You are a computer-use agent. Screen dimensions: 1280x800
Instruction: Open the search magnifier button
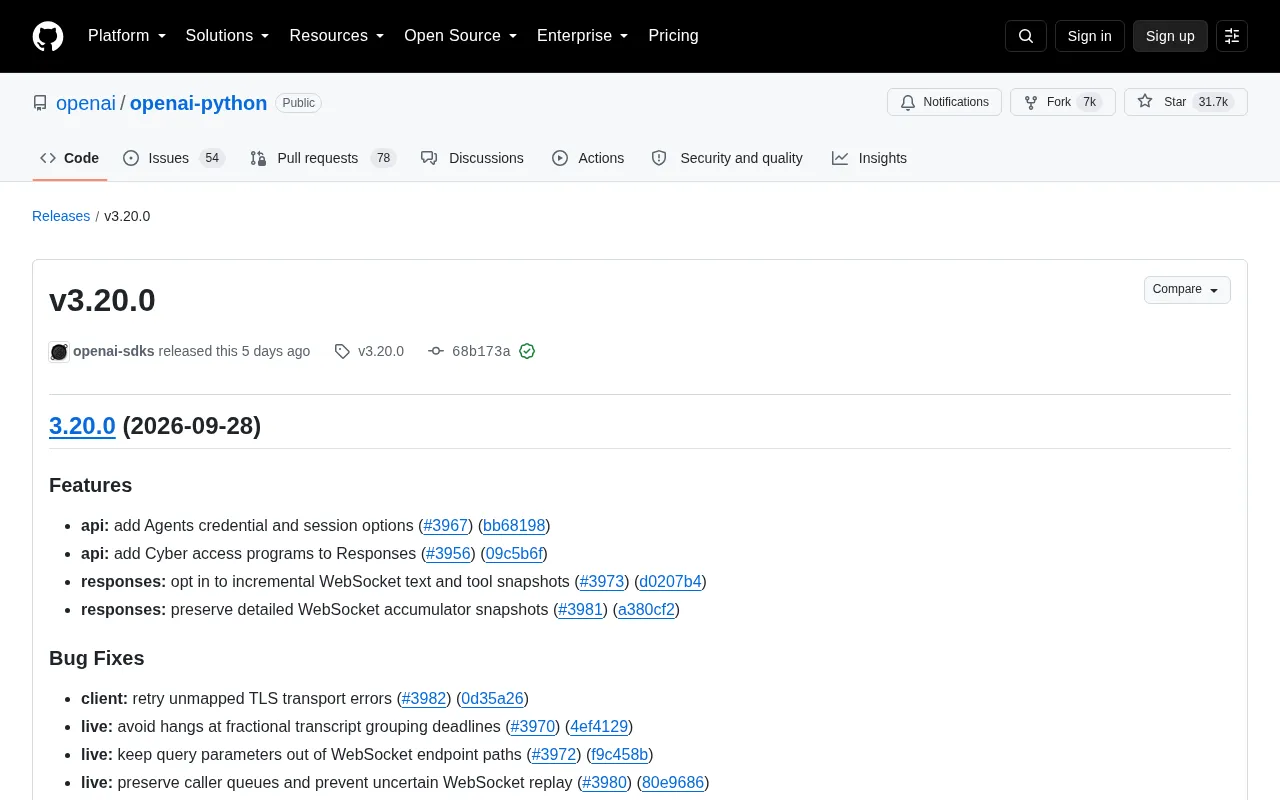point(1026,36)
